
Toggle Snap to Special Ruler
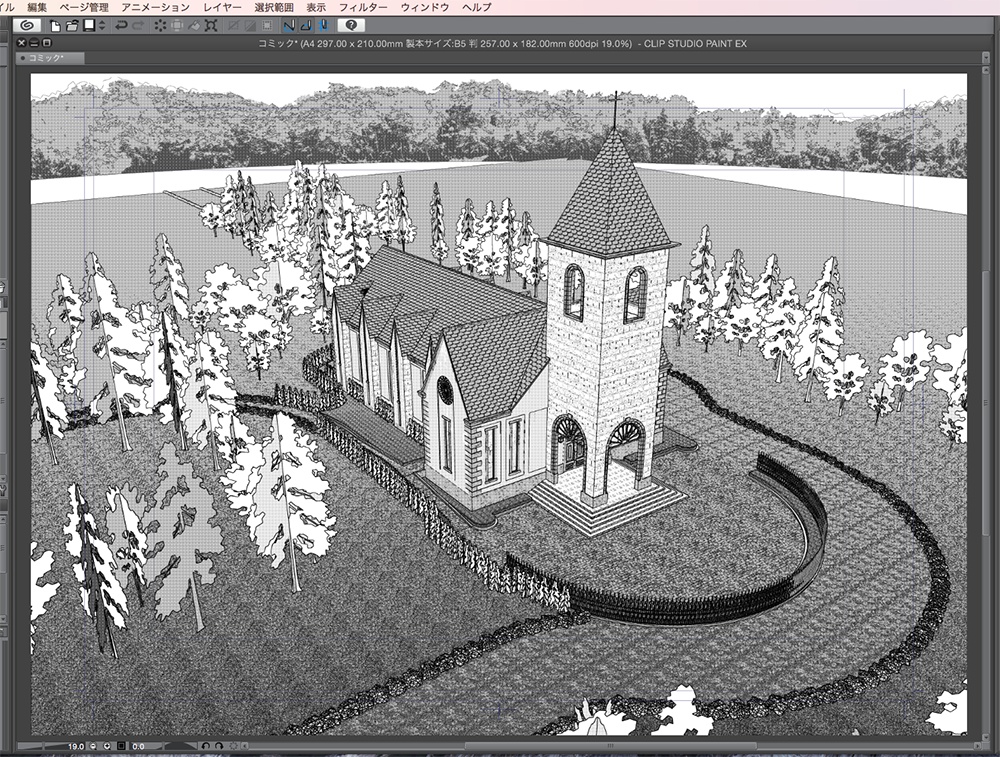pyautogui.click(x=306, y=26)
